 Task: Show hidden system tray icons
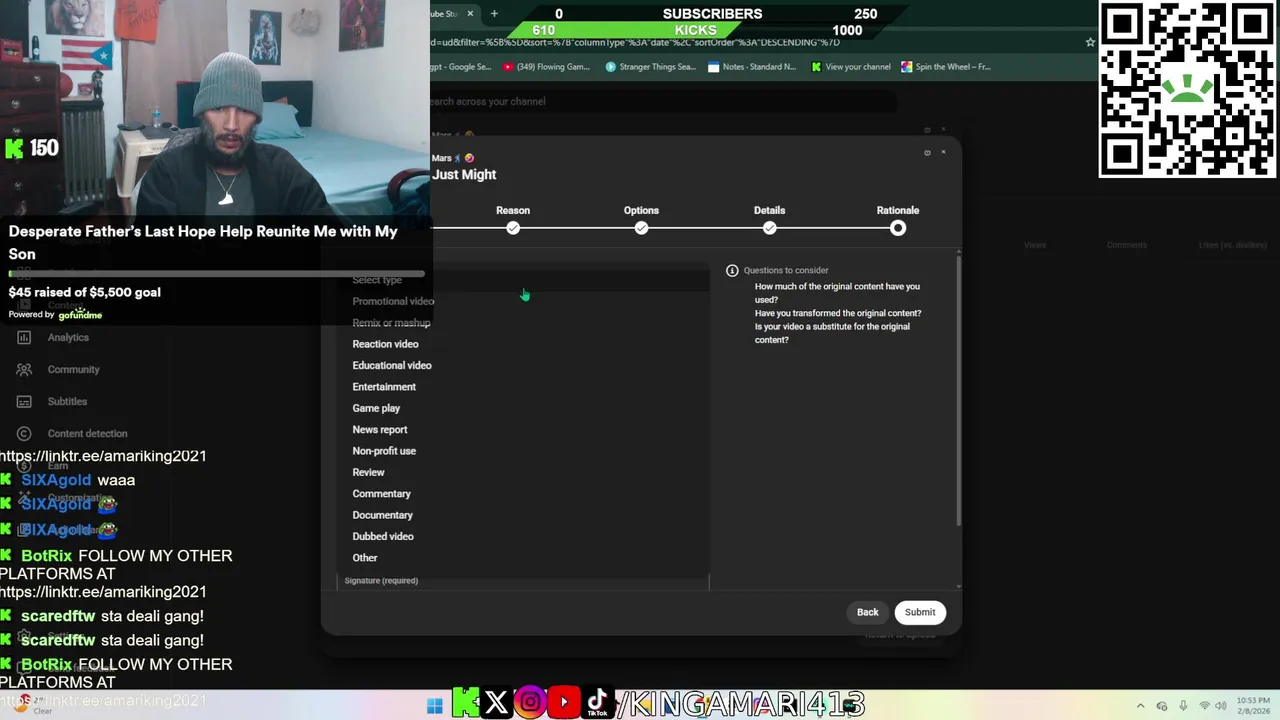pyautogui.click(x=1140, y=706)
